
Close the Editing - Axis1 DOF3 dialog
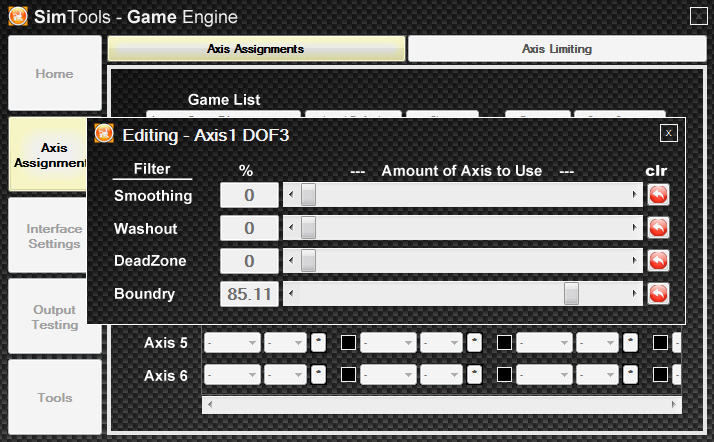668,133
